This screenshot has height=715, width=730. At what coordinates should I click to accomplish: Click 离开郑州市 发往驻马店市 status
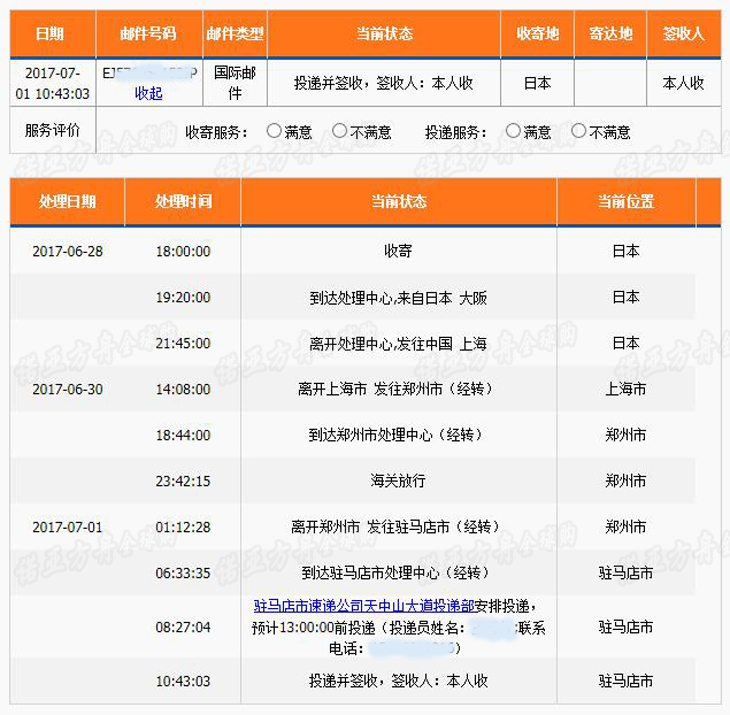(x=395, y=527)
